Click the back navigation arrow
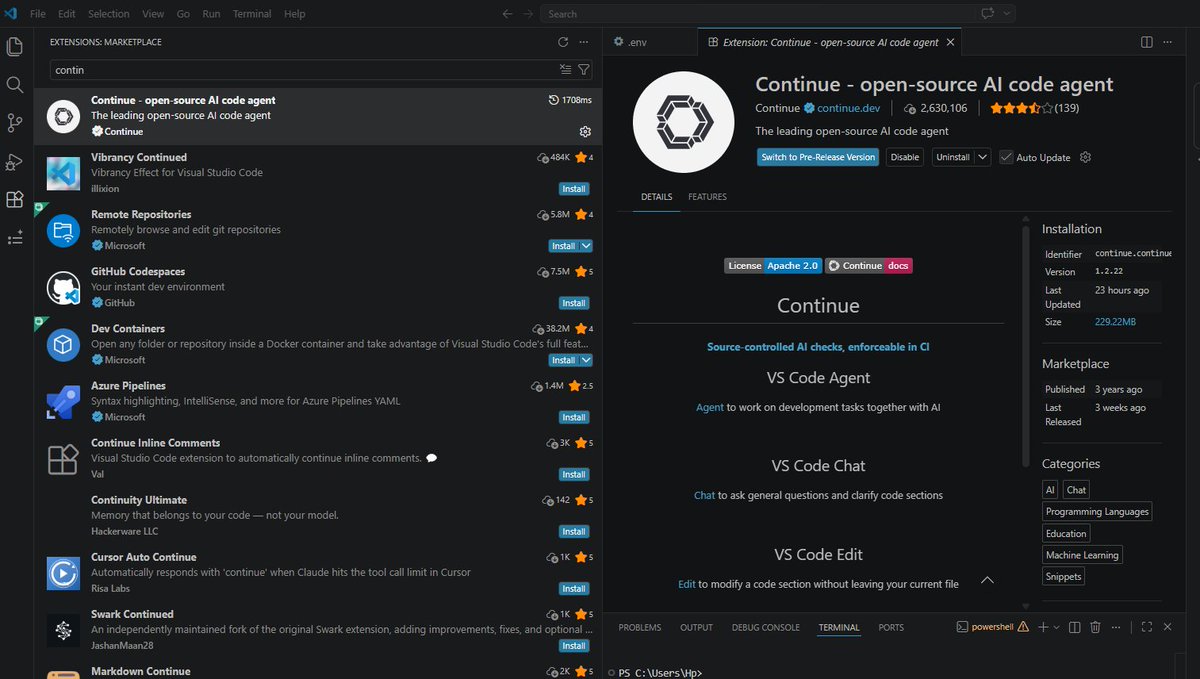 [508, 13]
